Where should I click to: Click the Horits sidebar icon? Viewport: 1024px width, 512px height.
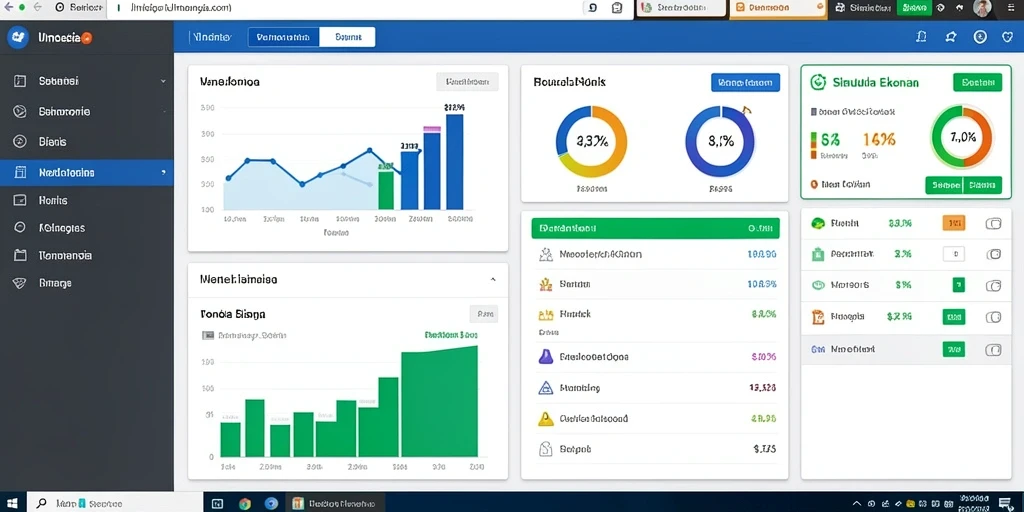[x=20, y=200]
